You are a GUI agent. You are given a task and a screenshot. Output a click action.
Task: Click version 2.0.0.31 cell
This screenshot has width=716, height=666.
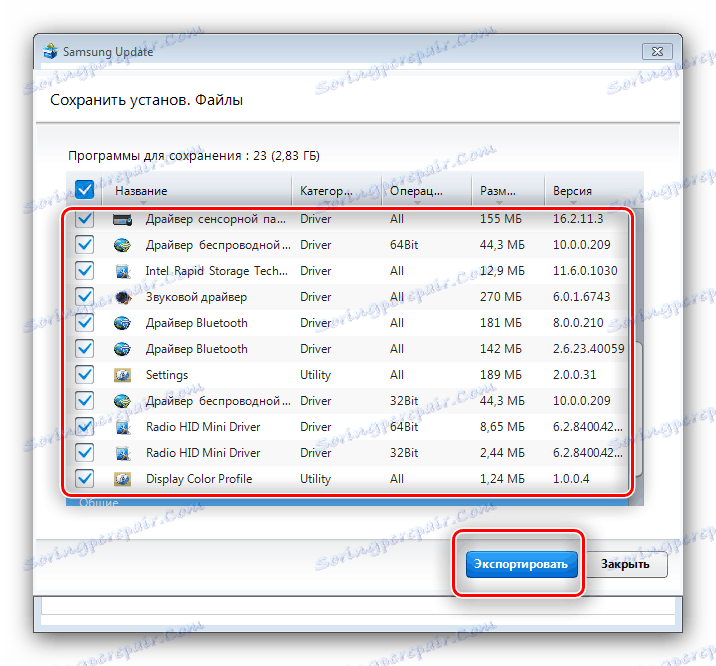pos(574,375)
